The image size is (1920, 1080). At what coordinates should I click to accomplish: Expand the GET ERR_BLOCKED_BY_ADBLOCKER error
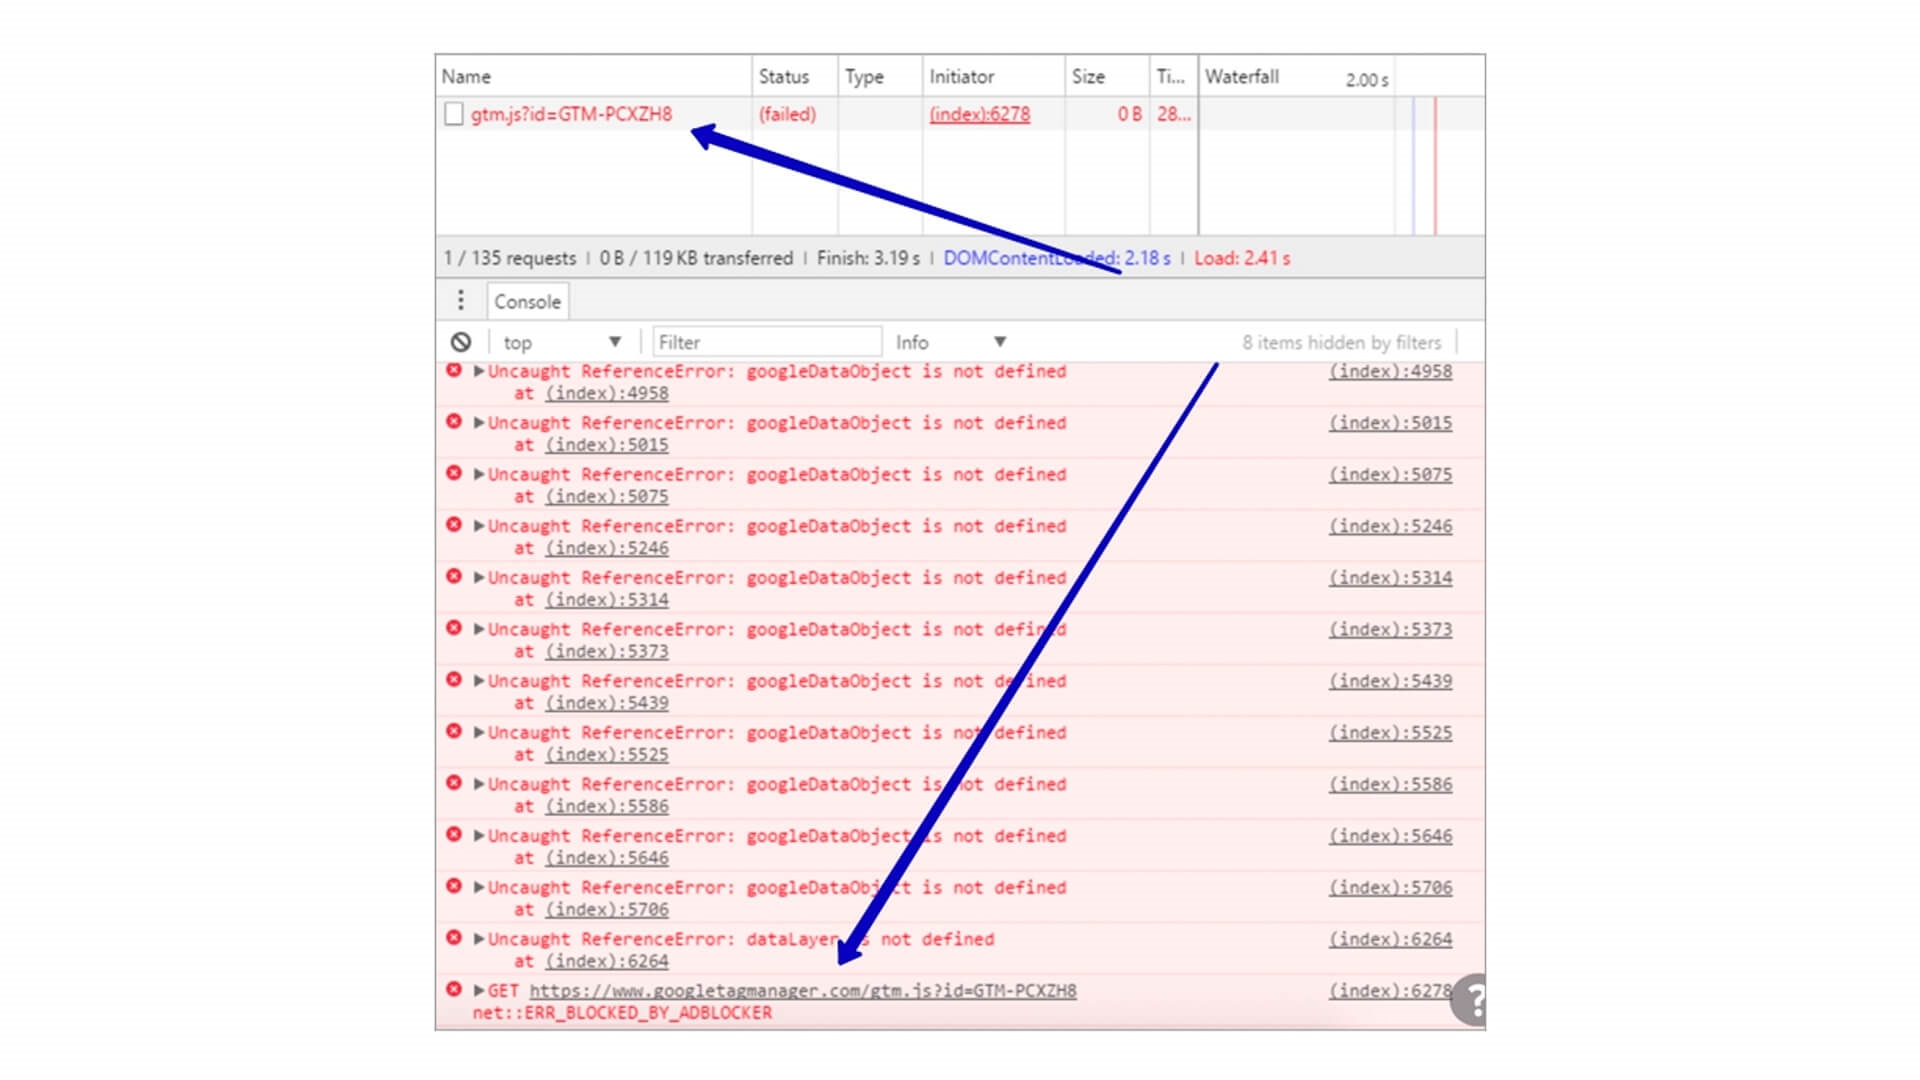coord(477,992)
